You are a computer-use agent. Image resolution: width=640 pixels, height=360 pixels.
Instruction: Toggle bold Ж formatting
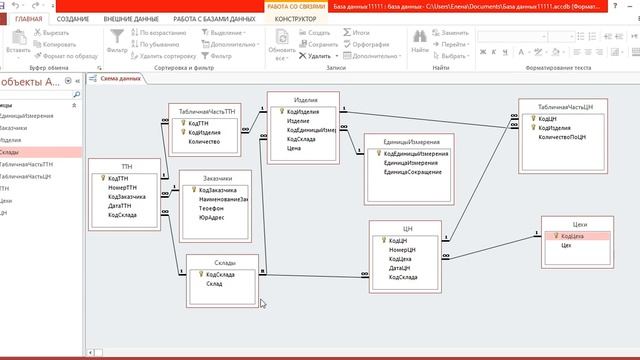[483, 52]
